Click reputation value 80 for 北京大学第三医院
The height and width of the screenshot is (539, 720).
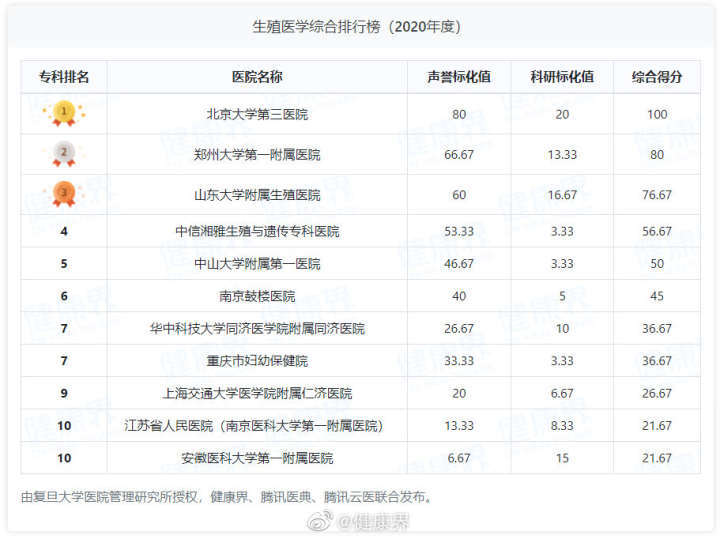pos(459,114)
